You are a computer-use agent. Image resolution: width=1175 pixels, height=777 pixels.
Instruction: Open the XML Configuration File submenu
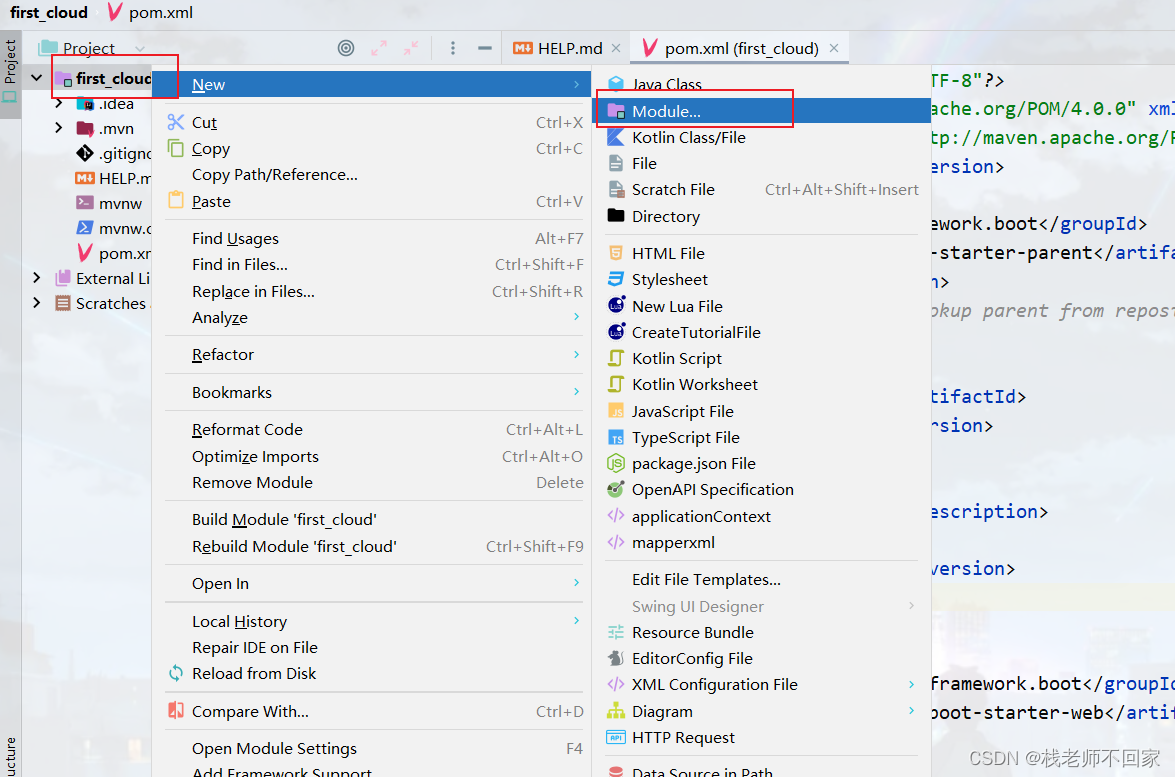pyautogui.click(x=762, y=684)
